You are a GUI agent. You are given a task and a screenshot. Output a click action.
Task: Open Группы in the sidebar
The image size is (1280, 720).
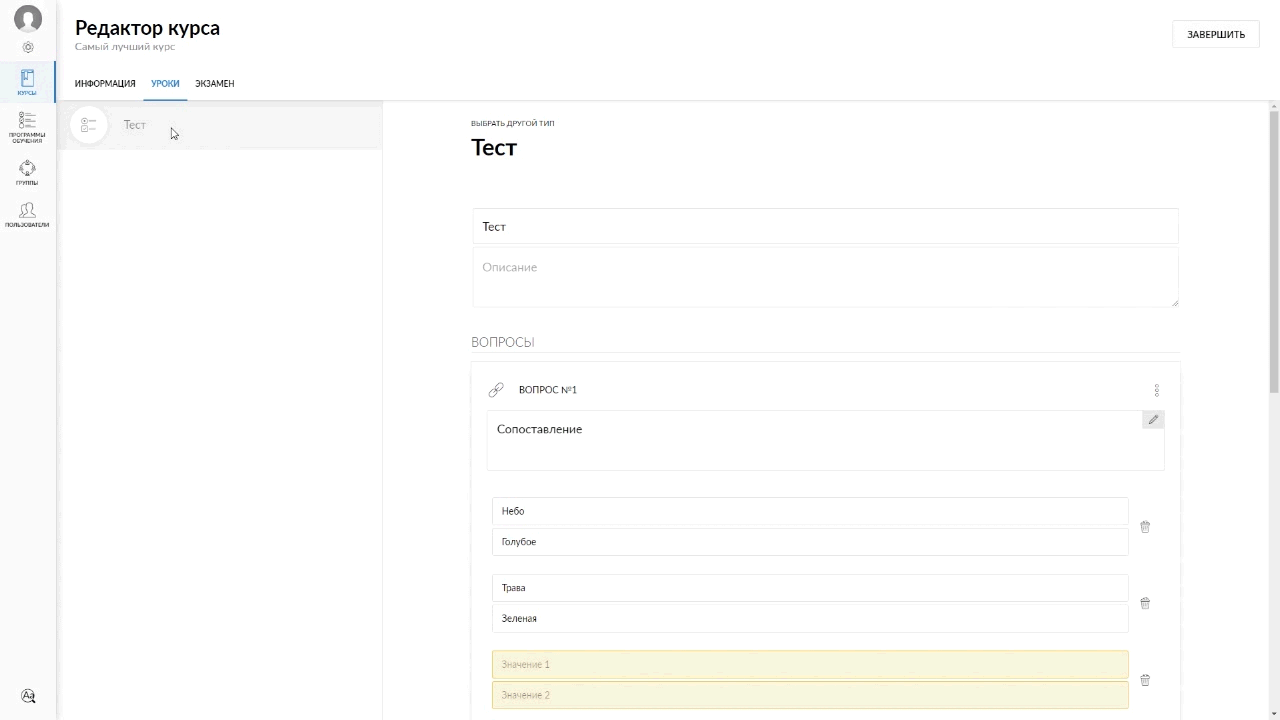(x=27, y=173)
